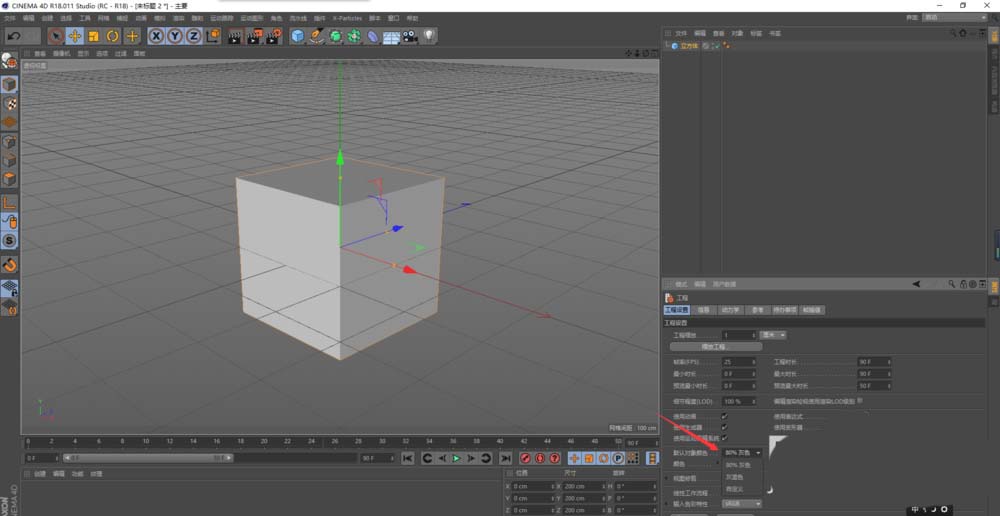Select the Move tool

(x=74, y=36)
